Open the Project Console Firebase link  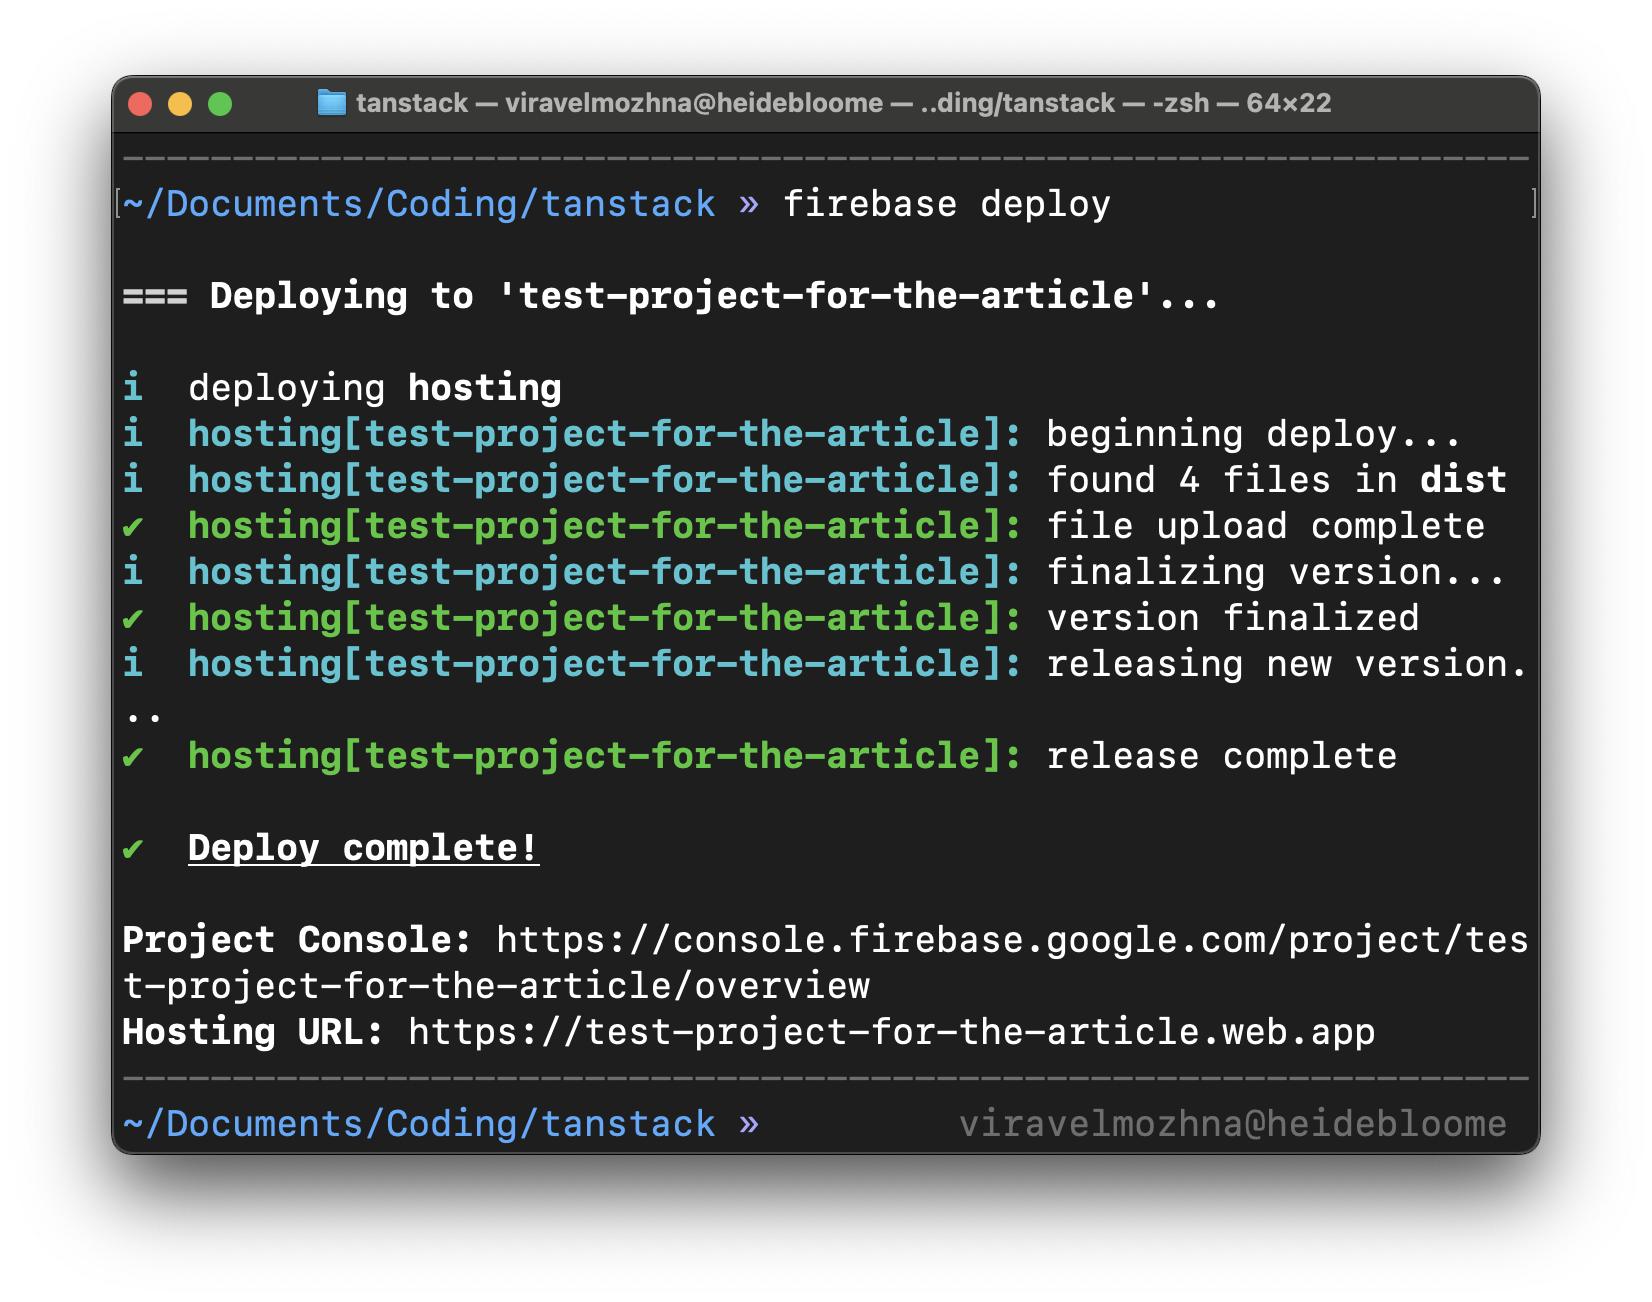[1008, 940]
